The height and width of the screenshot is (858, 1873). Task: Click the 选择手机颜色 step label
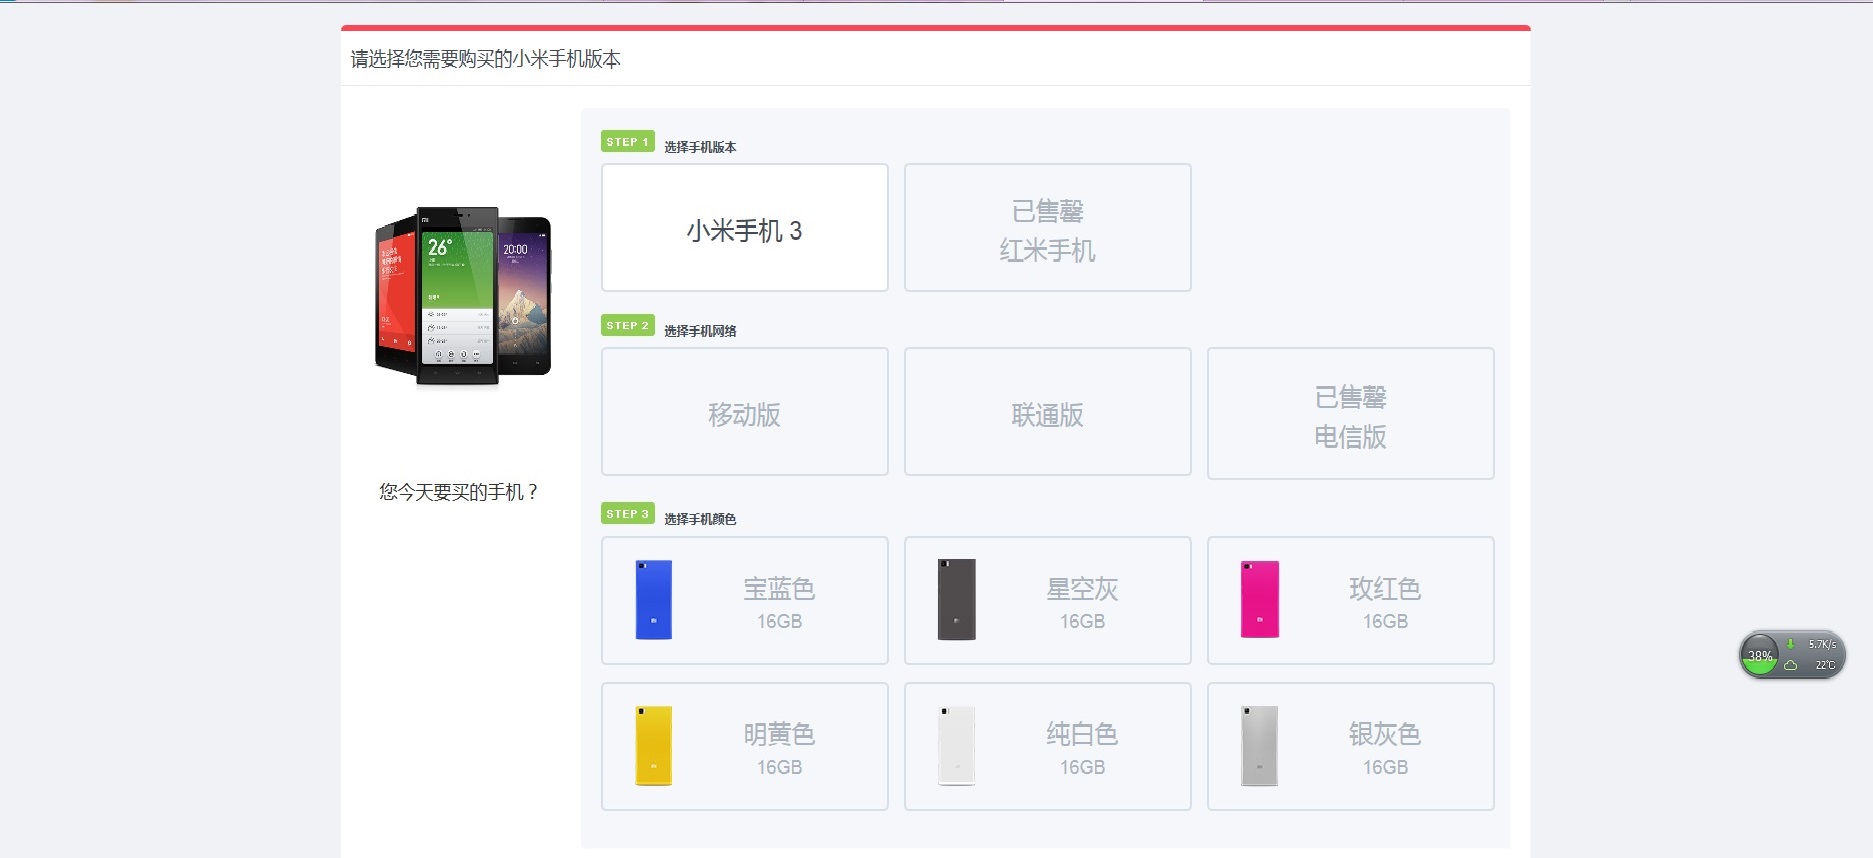[x=700, y=519]
